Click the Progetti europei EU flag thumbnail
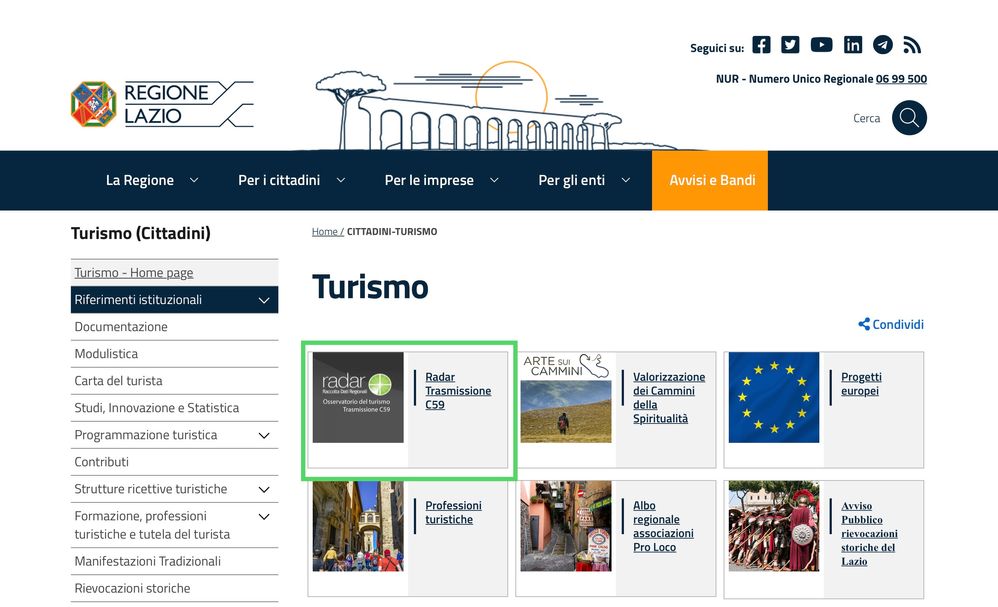The image size is (998, 607). tap(774, 397)
